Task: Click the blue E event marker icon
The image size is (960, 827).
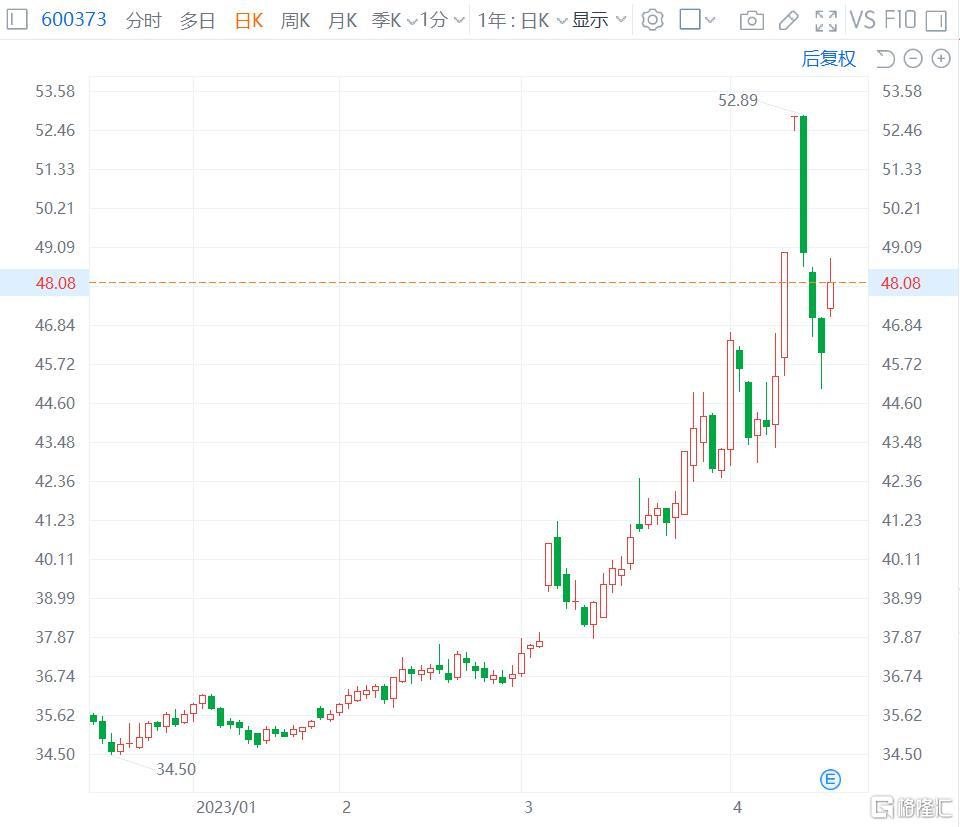Action: click(830, 779)
